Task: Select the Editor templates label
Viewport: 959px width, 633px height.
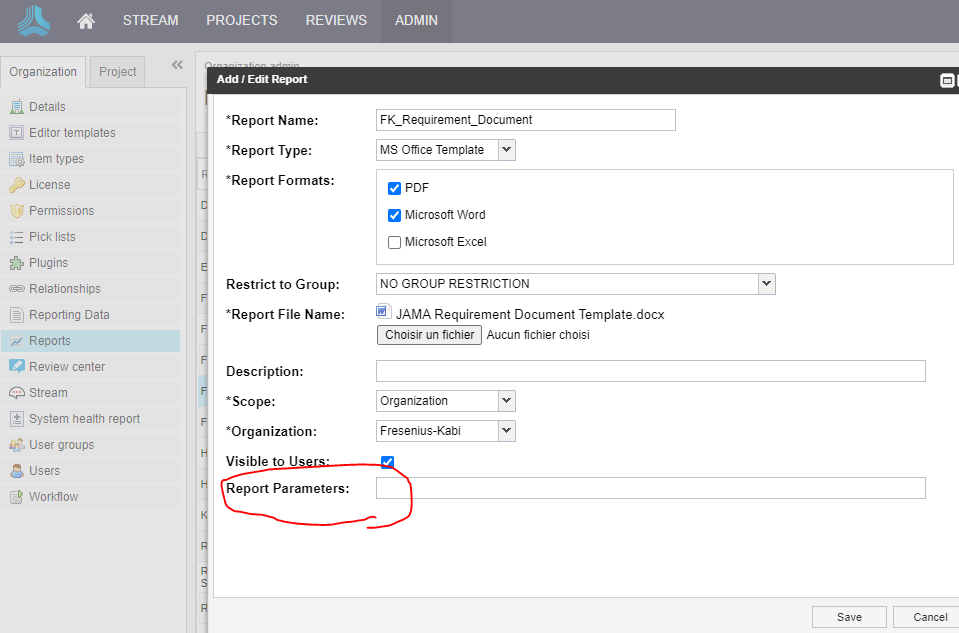Action: point(72,133)
